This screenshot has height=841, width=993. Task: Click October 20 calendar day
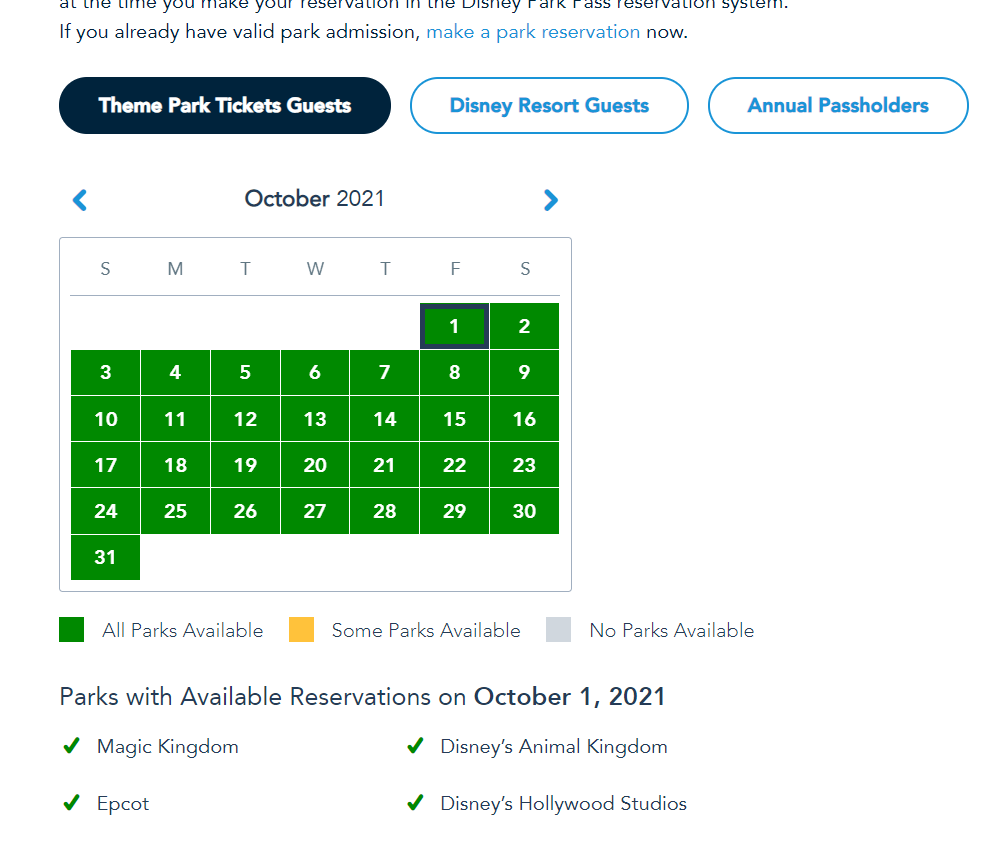[315, 465]
